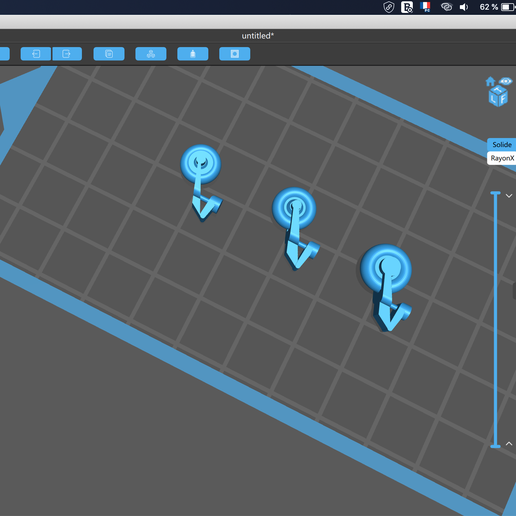Viewport: 516px width, 516px height.
Task: Click the untitled* window title
Action: [258, 36]
